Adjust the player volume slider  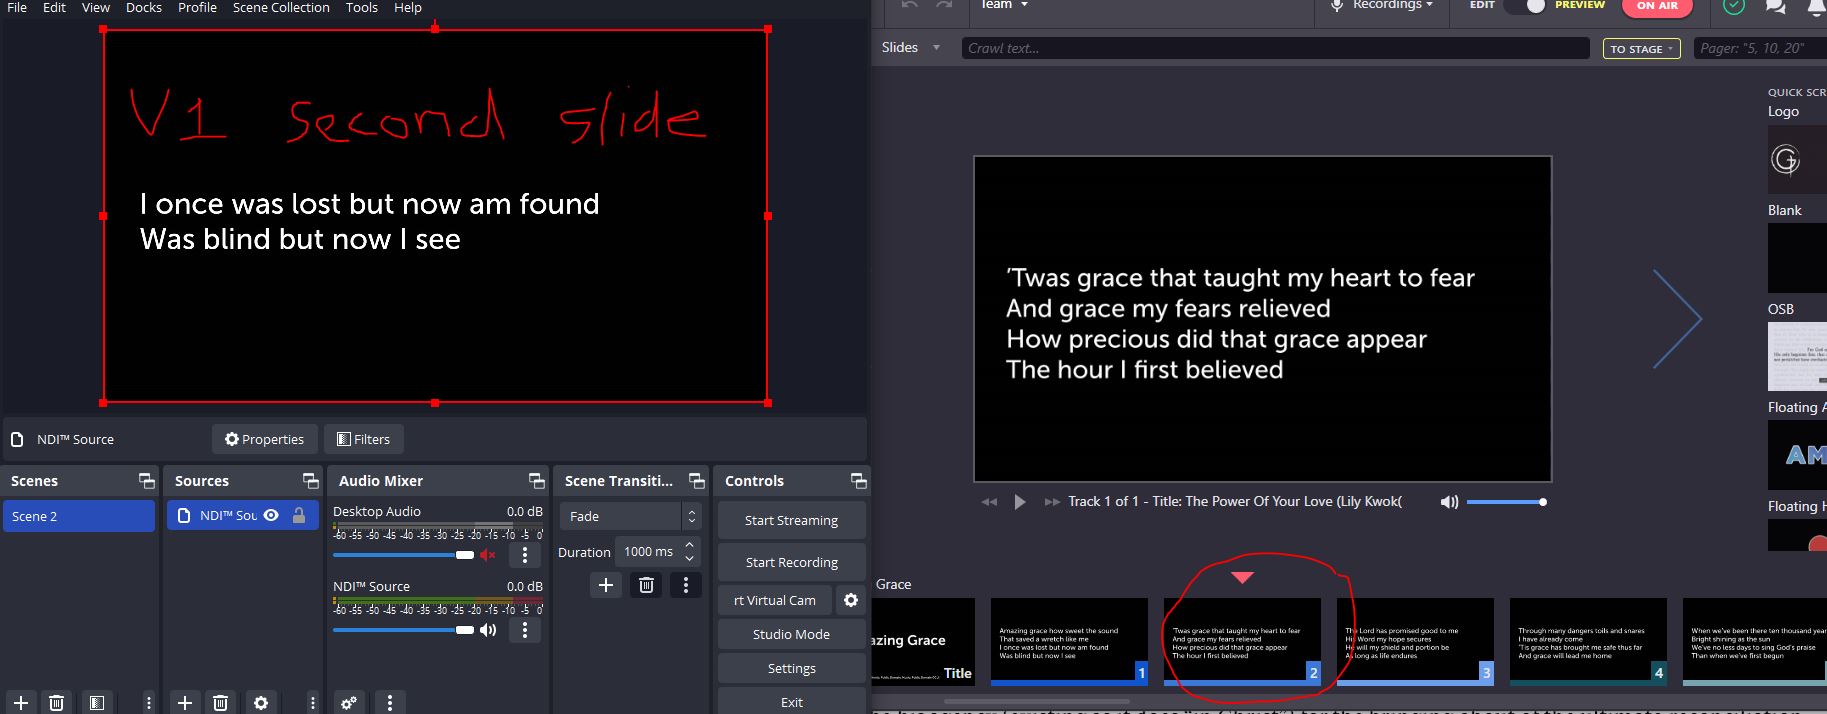pyautogui.click(x=1505, y=502)
